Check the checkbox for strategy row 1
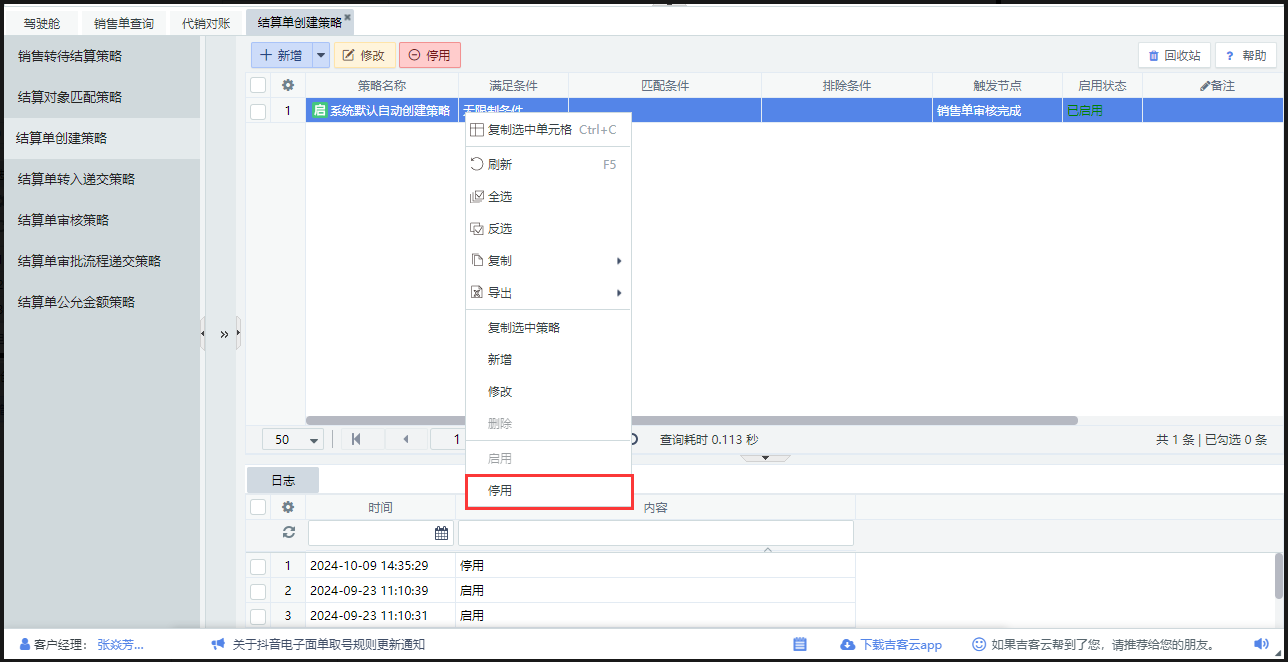The image size is (1288, 662). (x=258, y=111)
